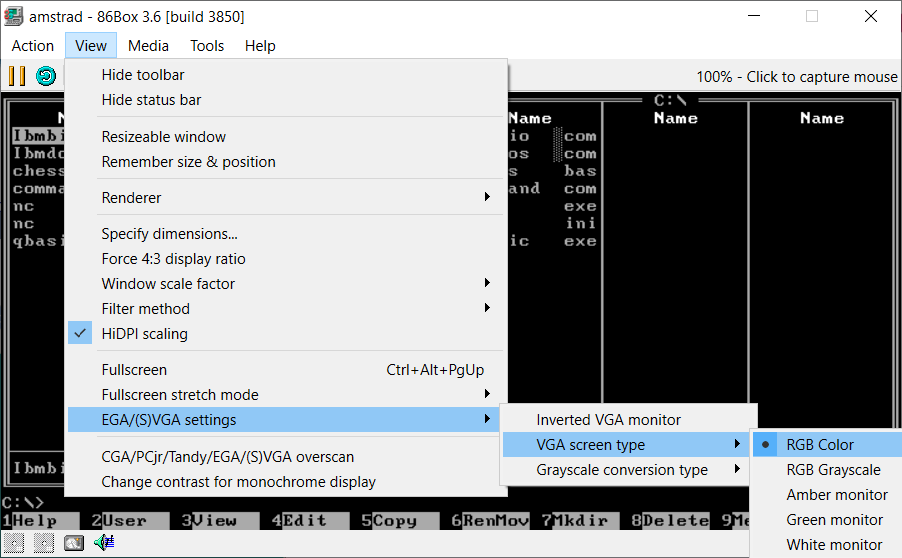Viewport: 902px width, 558px height.
Task: Click Hide toolbar menu entry
Action: click(285, 75)
